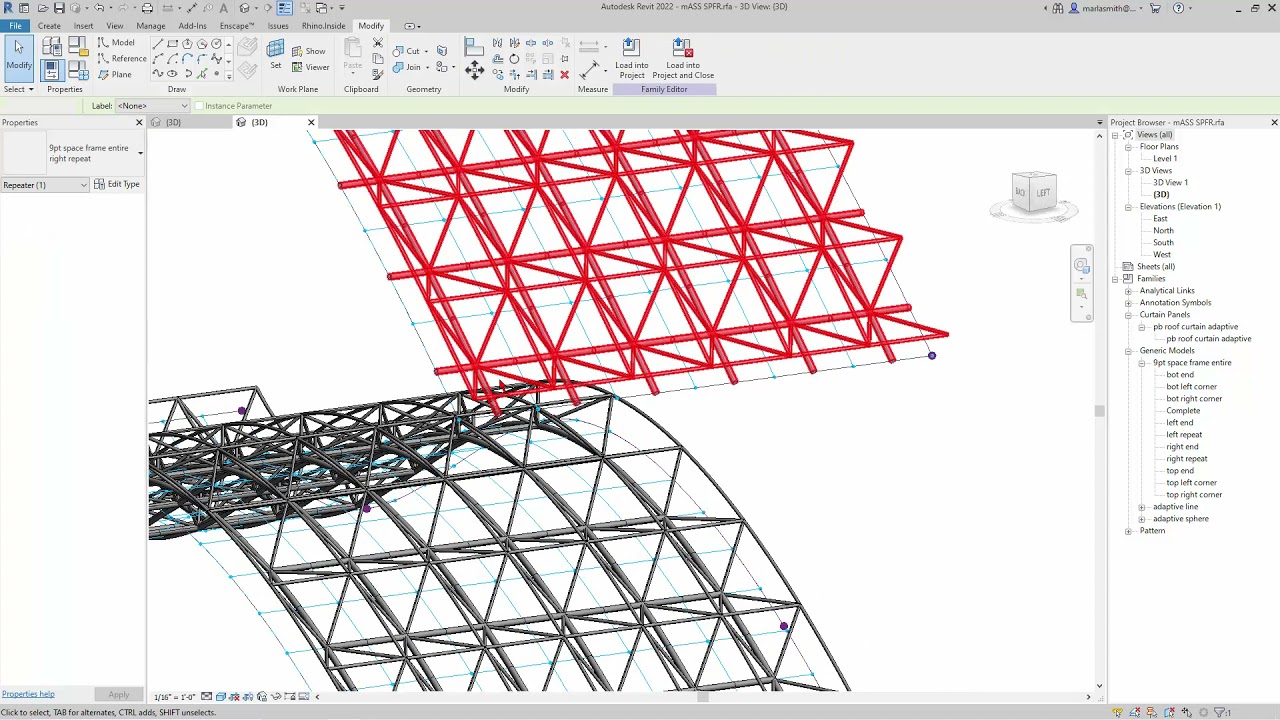The image size is (1280, 720).
Task: Select 'bot left corner' family type
Action: pos(1191,387)
